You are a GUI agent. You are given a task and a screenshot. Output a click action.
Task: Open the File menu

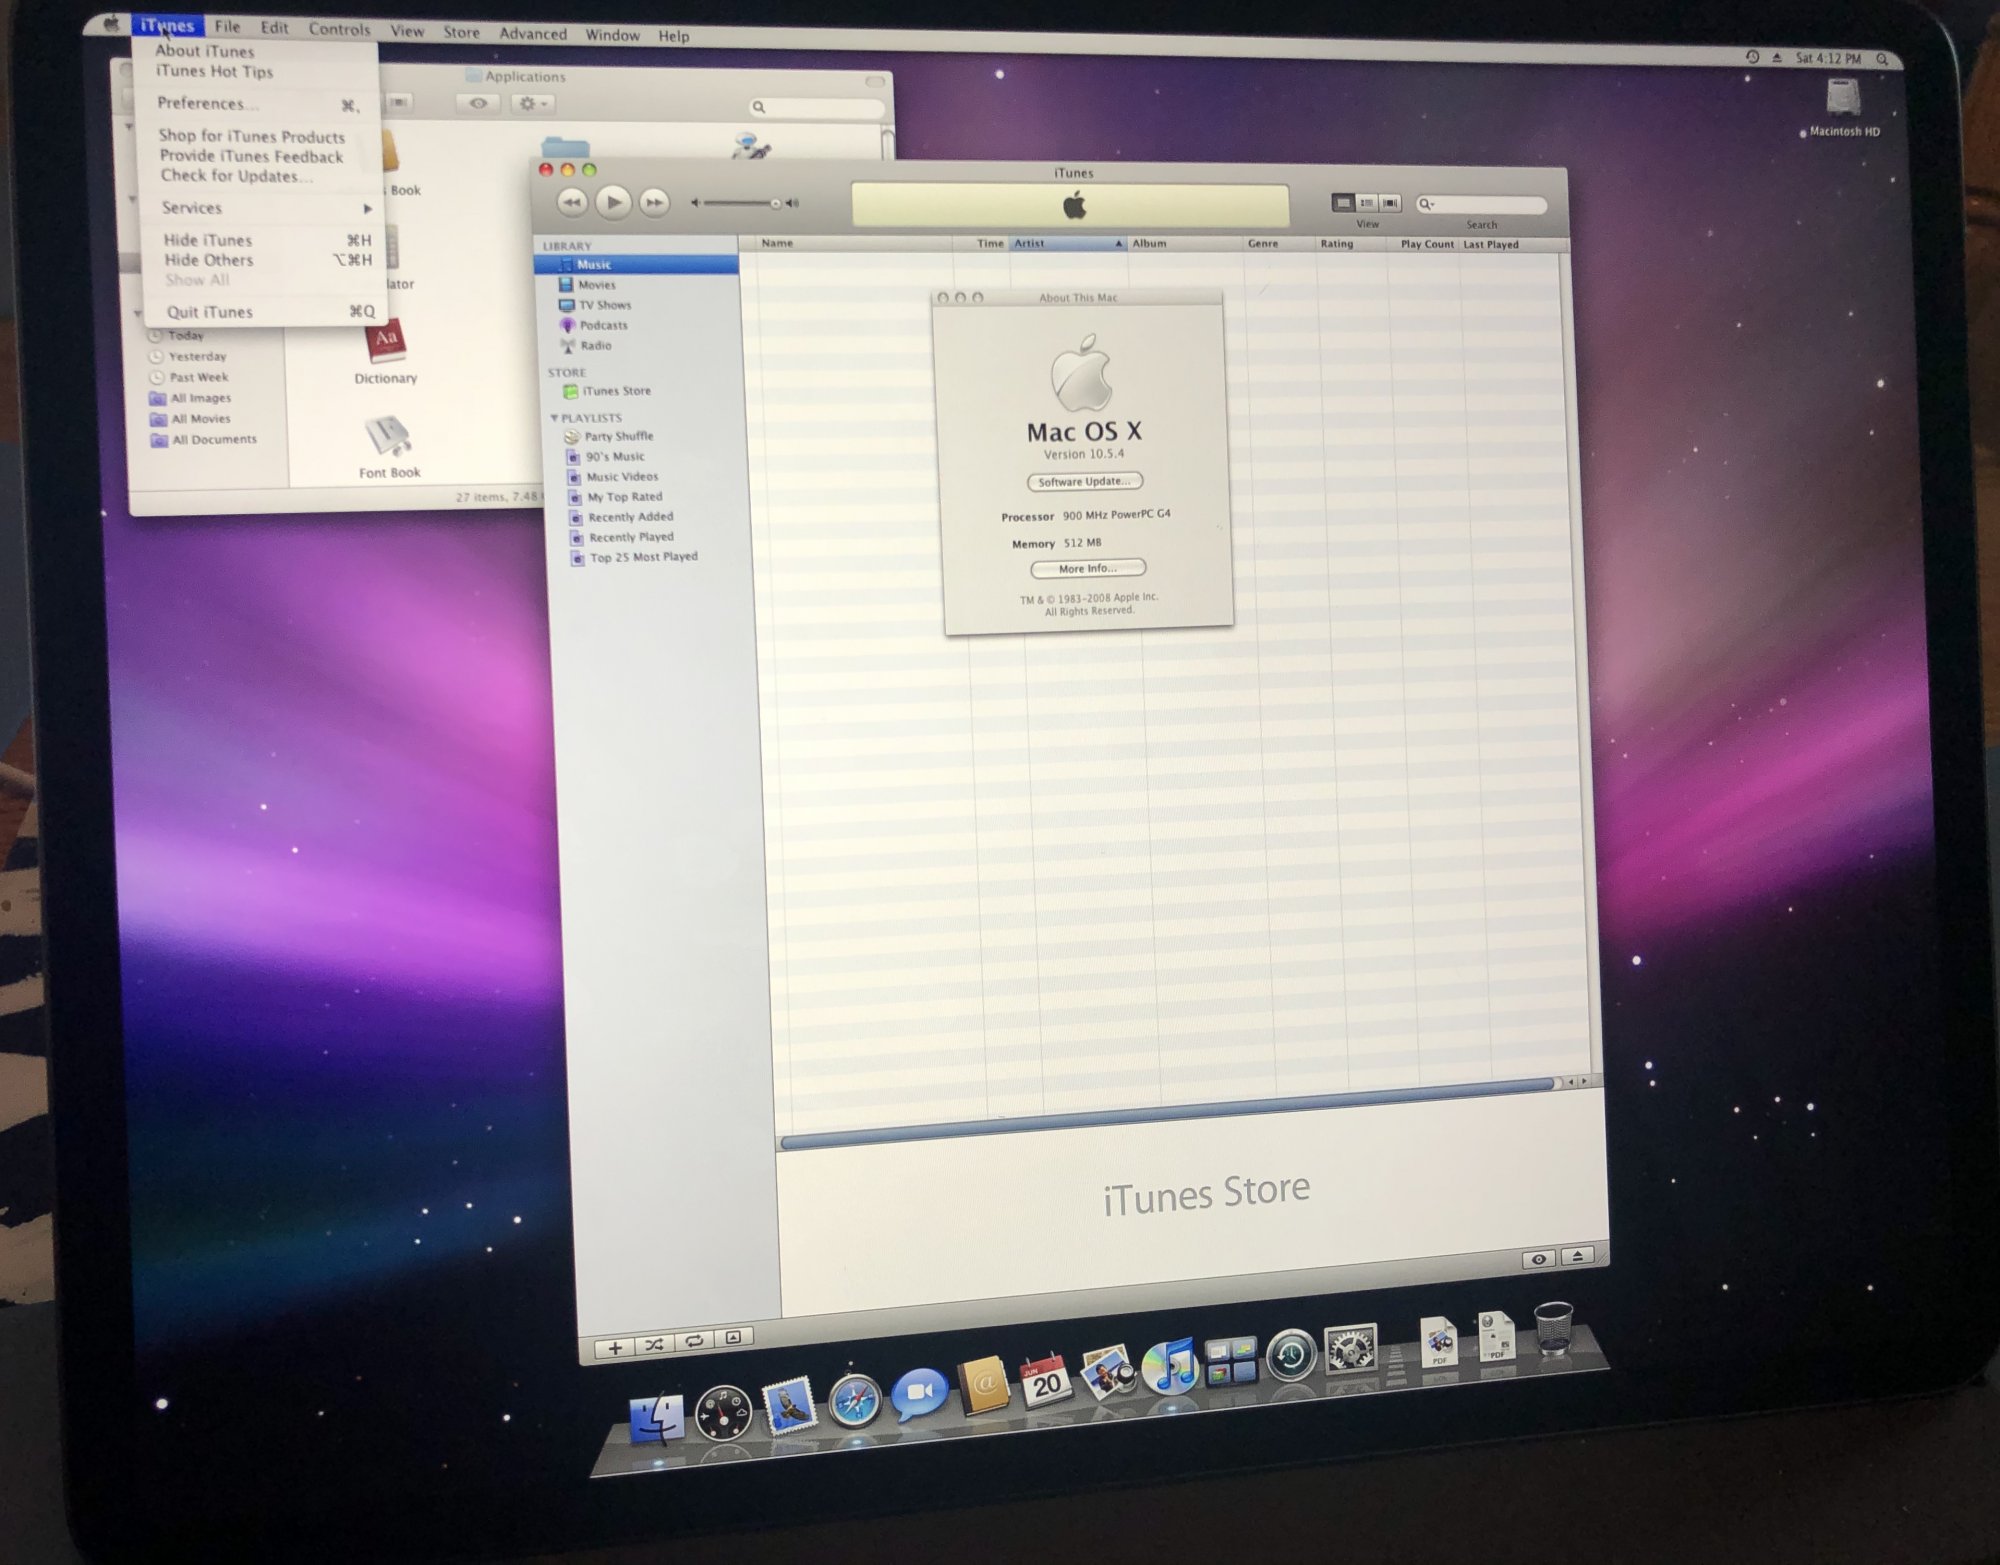[x=227, y=27]
